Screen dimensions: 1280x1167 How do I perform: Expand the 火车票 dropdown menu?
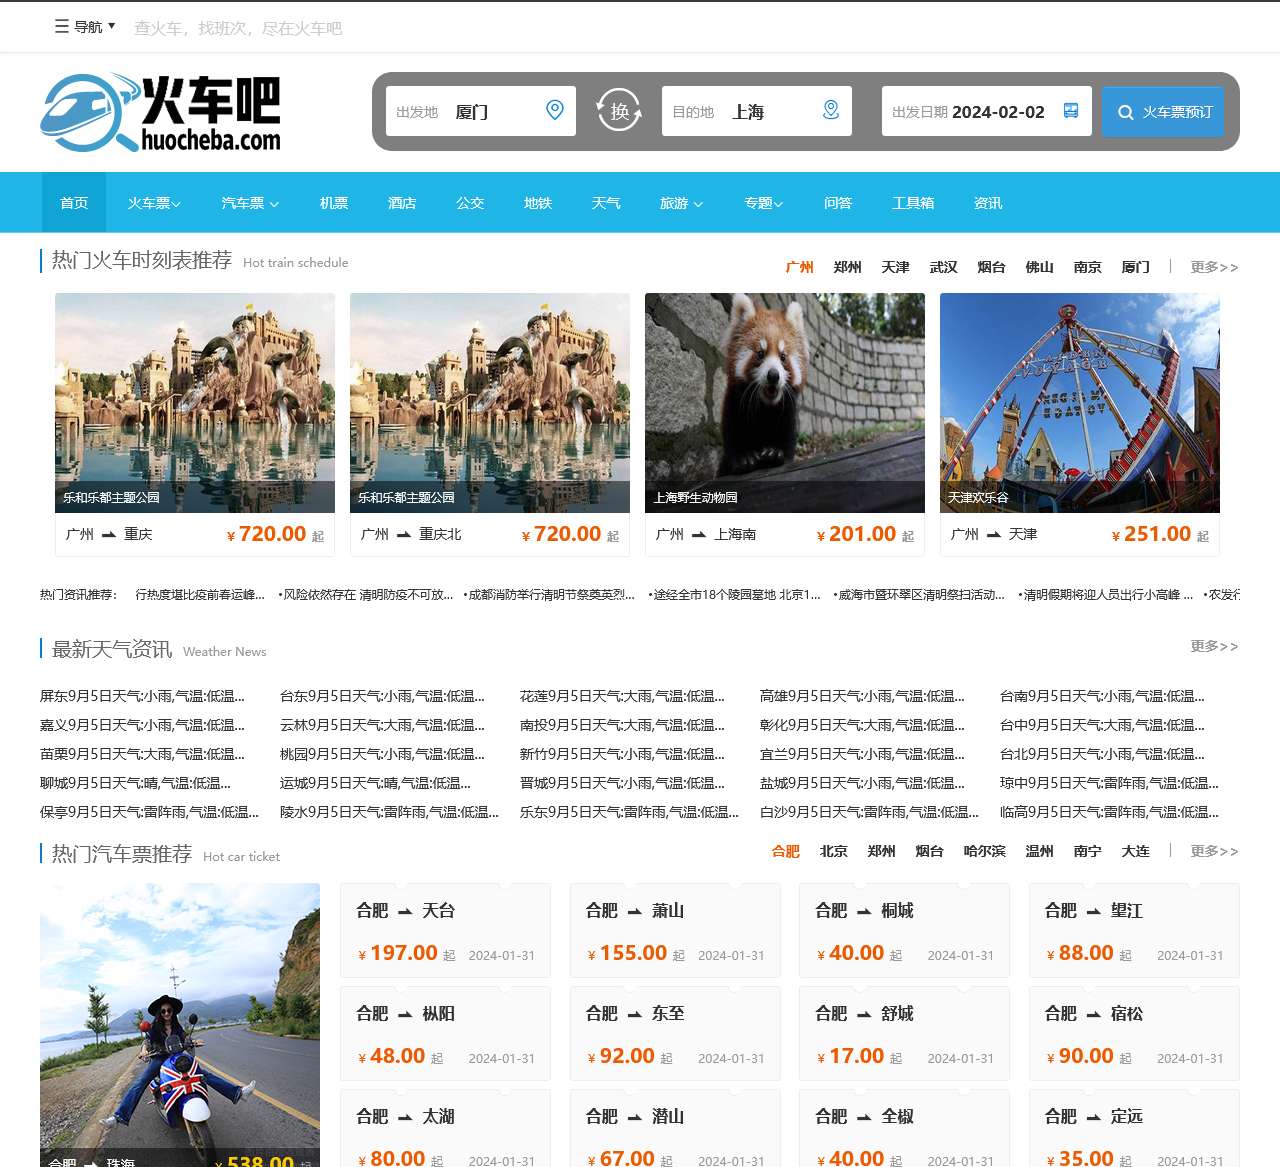coord(154,203)
